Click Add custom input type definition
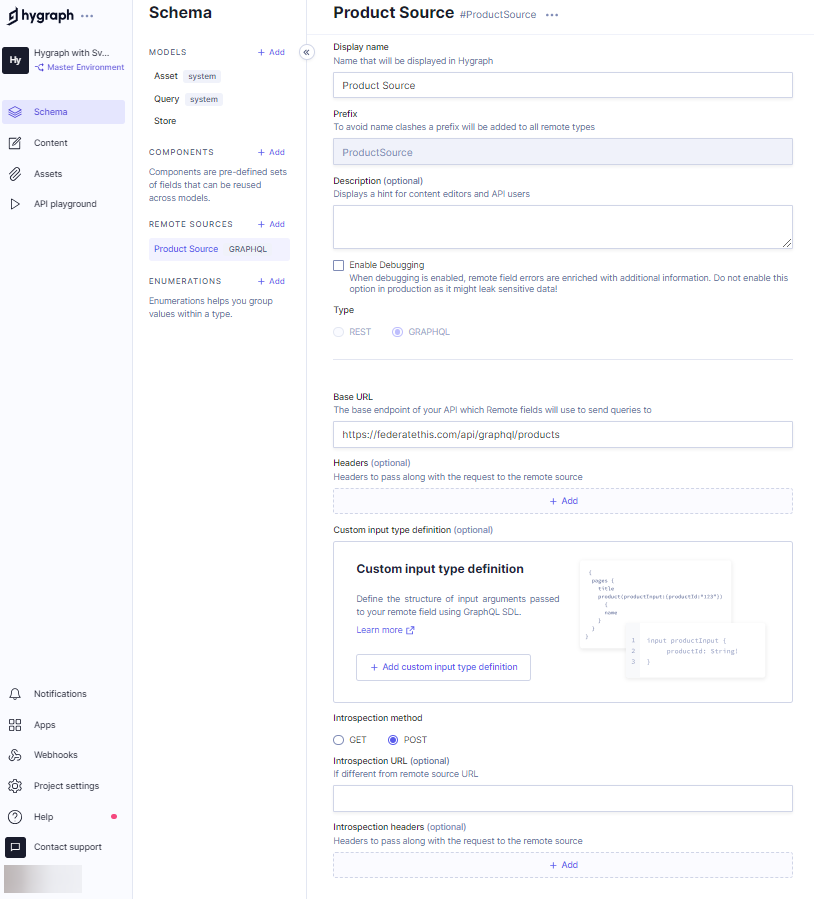Screen dimensions: 814x899 [443, 667]
